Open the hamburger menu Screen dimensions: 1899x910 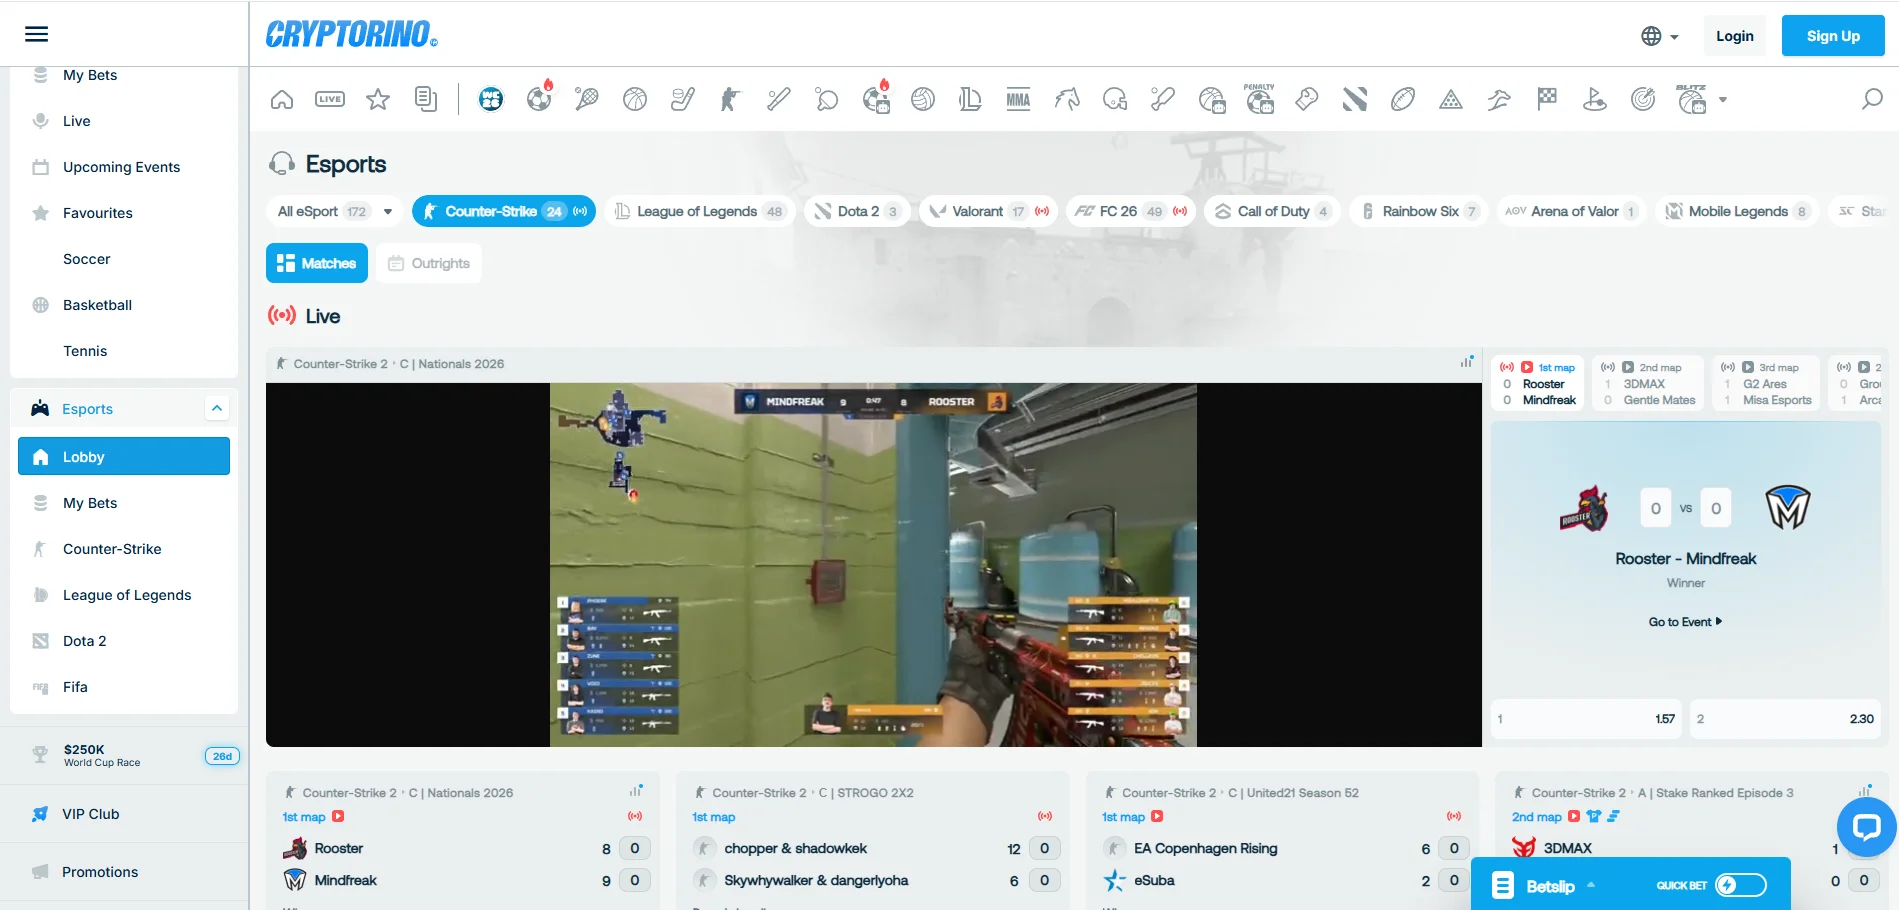click(36, 34)
